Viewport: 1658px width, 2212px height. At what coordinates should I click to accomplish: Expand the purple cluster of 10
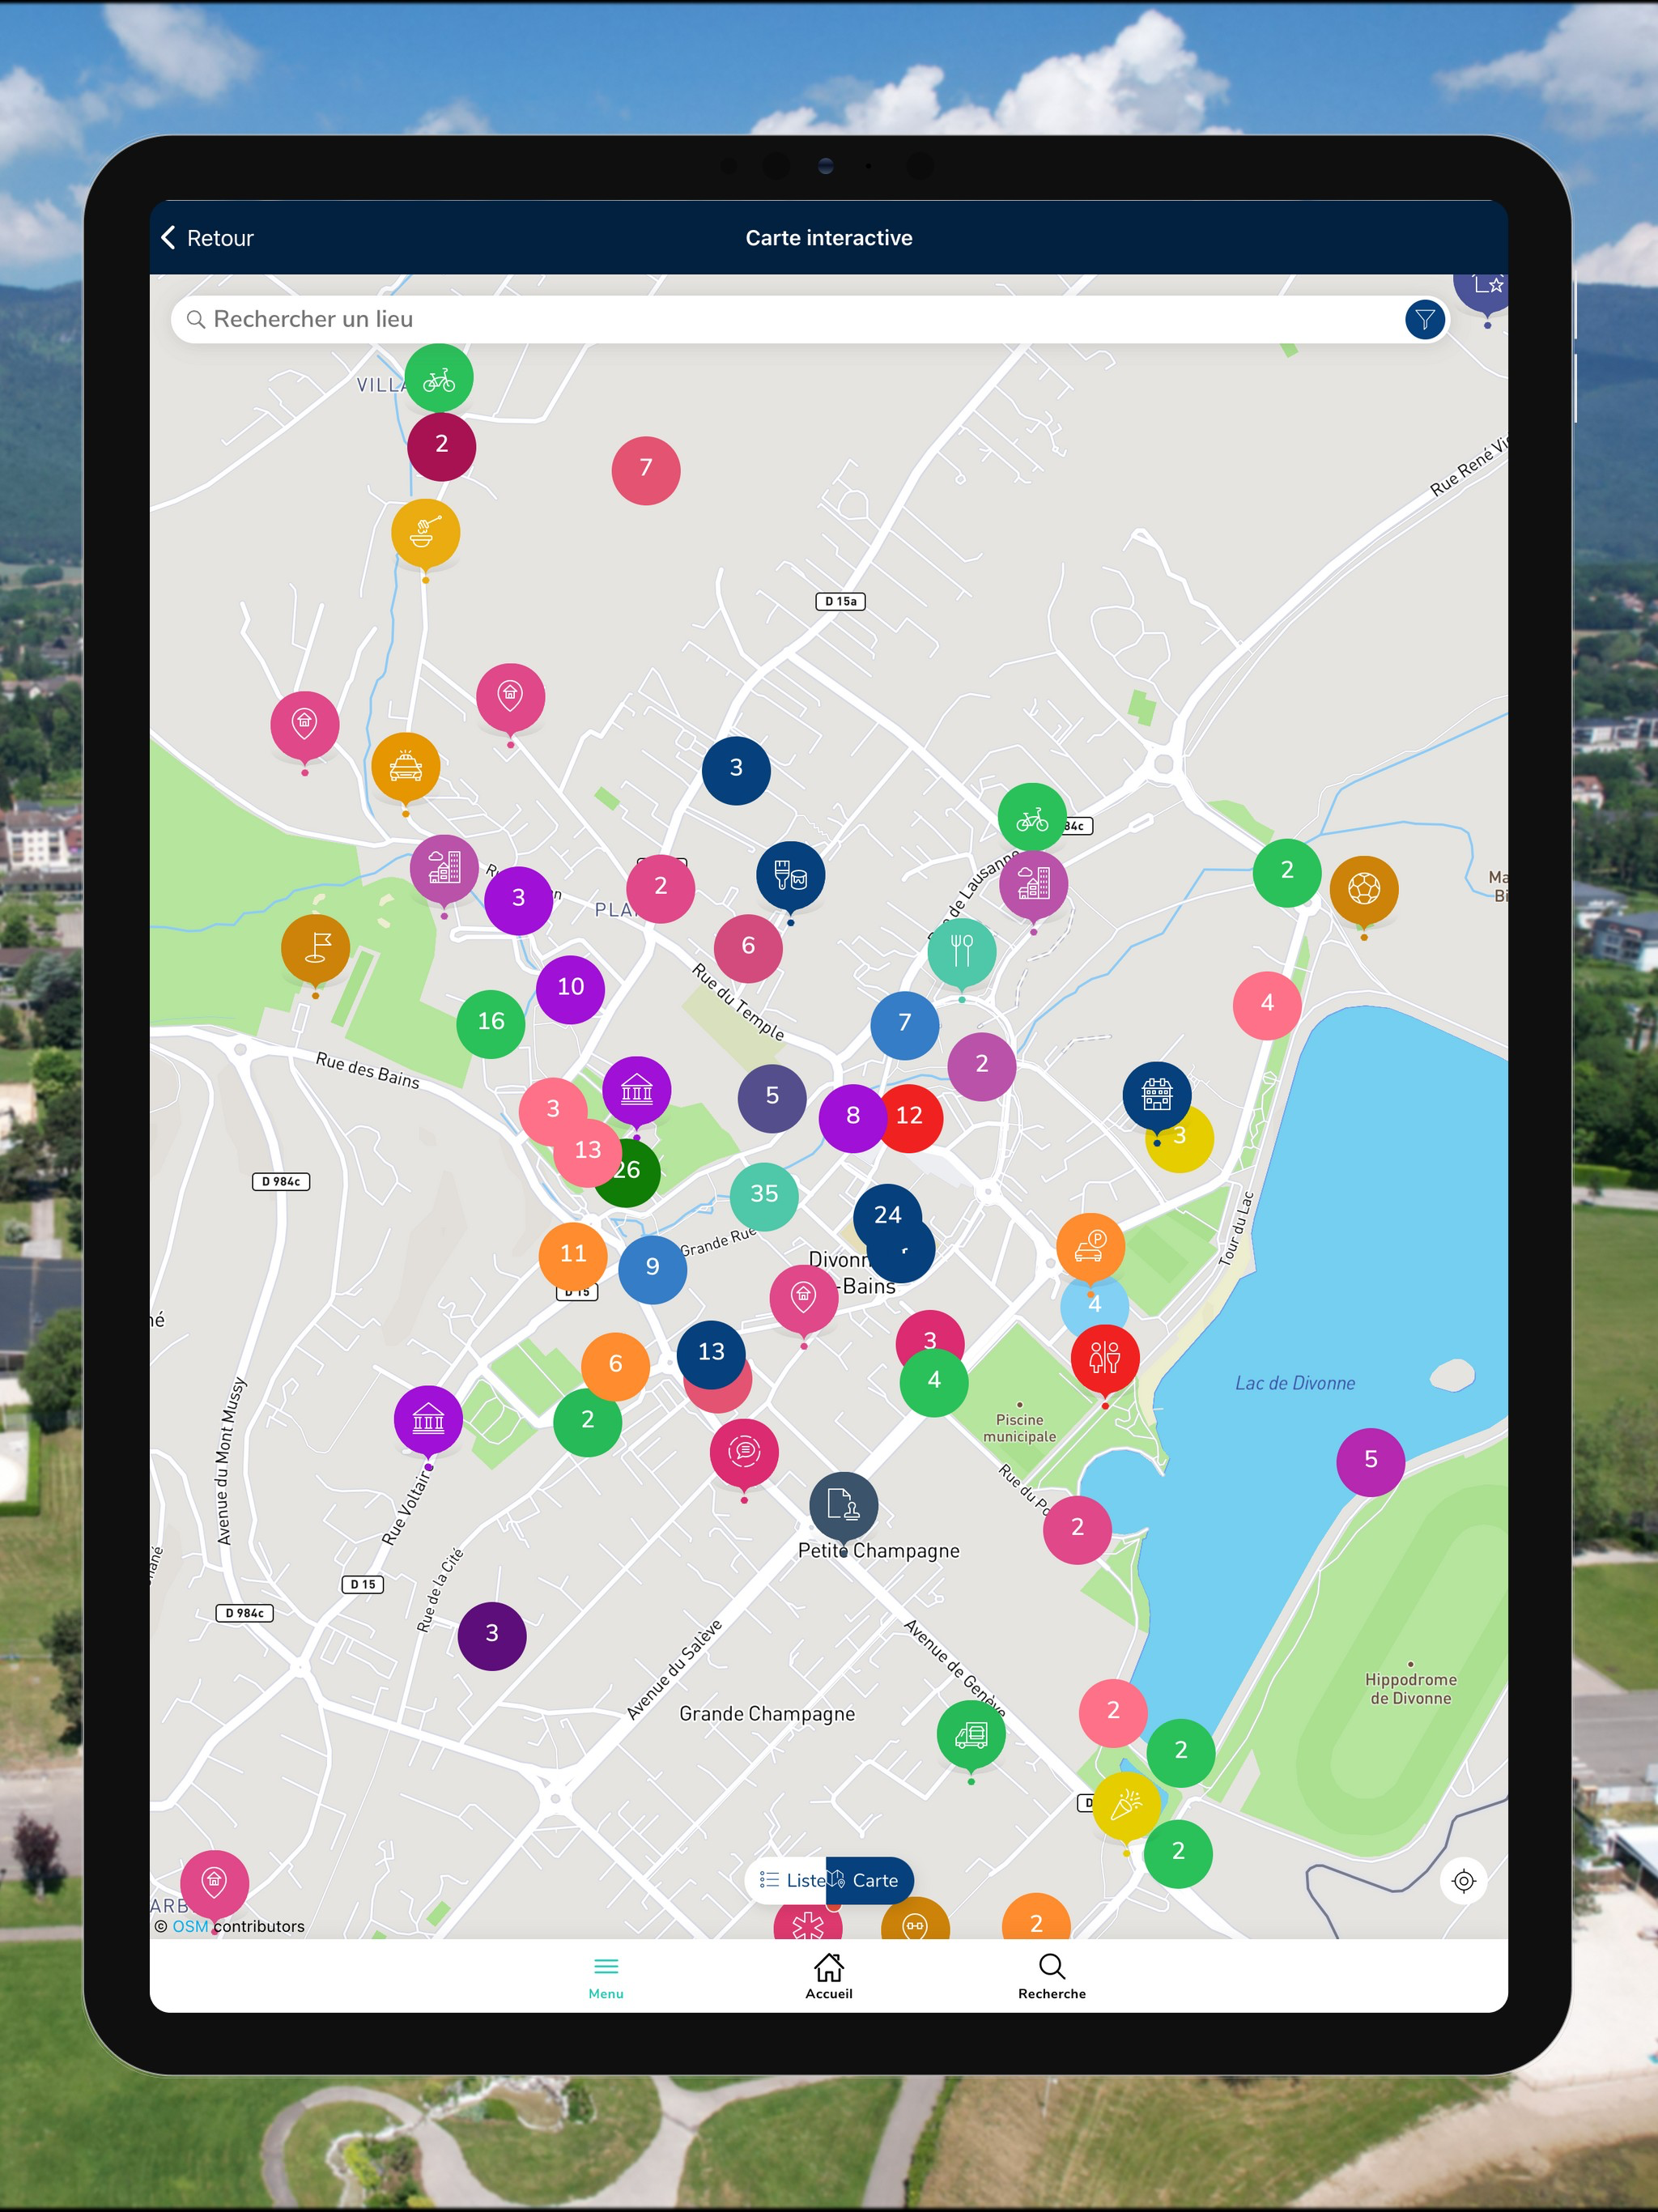[570, 989]
